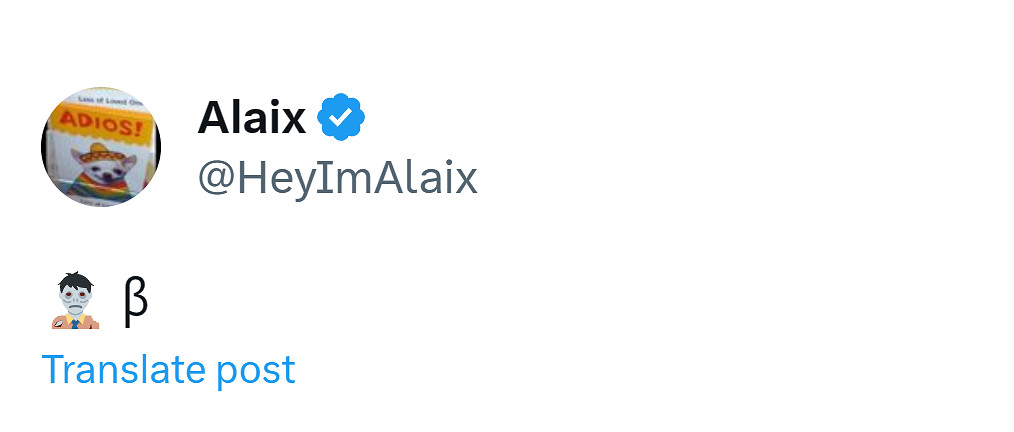Visit the profile via the bold name Alaix
The image size is (1014, 432).
252,119
